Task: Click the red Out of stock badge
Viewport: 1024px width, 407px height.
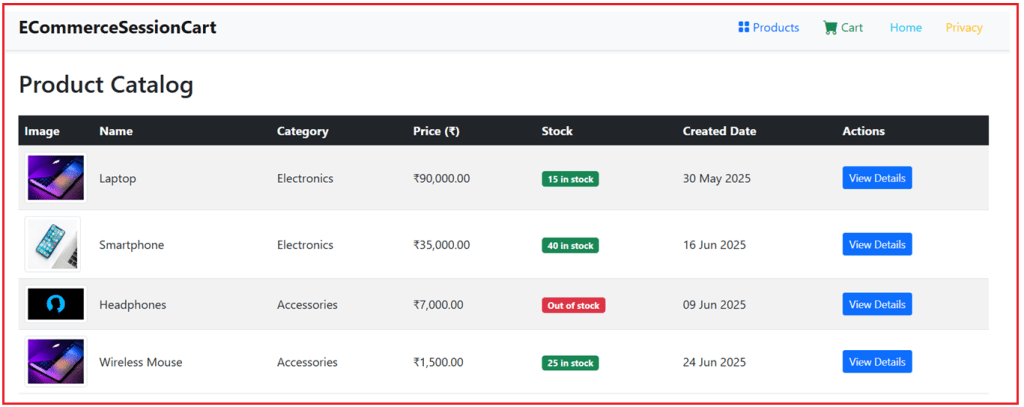Action: click(x=573, y=305)
